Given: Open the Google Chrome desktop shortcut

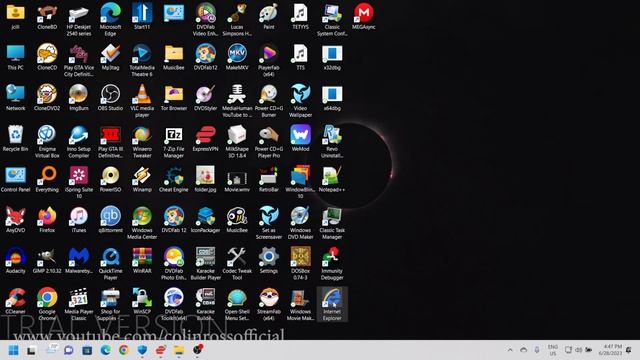Looking at the screenshot, I should click(x=47, y=304).
